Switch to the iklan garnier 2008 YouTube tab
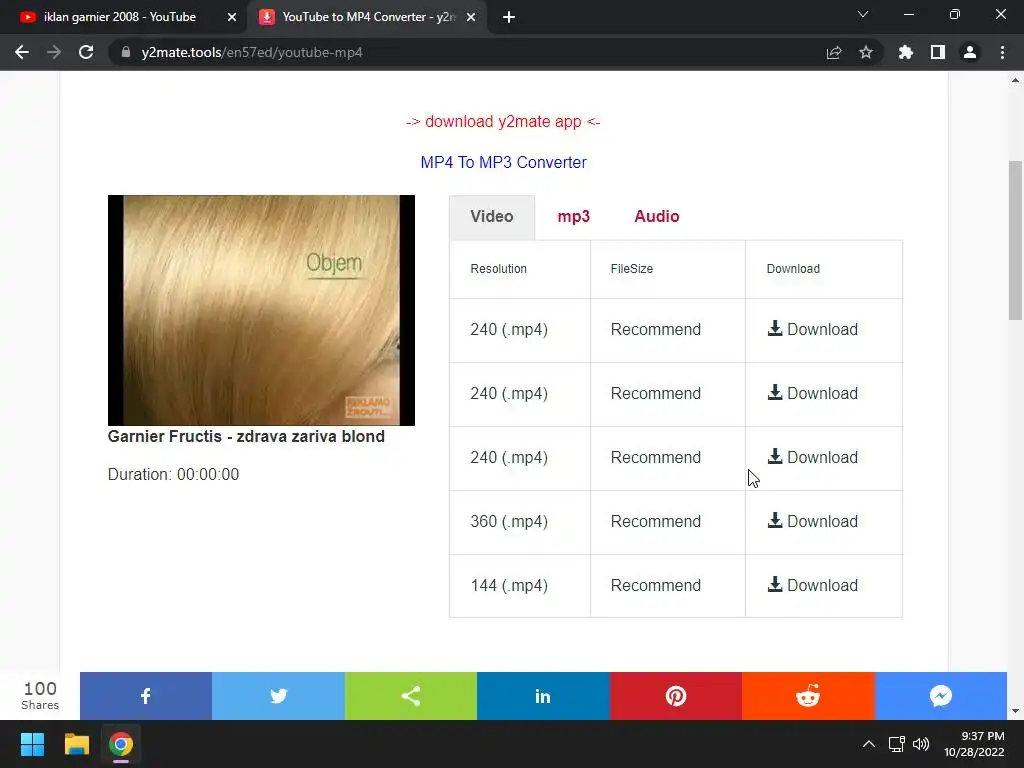 click(120, 17)
